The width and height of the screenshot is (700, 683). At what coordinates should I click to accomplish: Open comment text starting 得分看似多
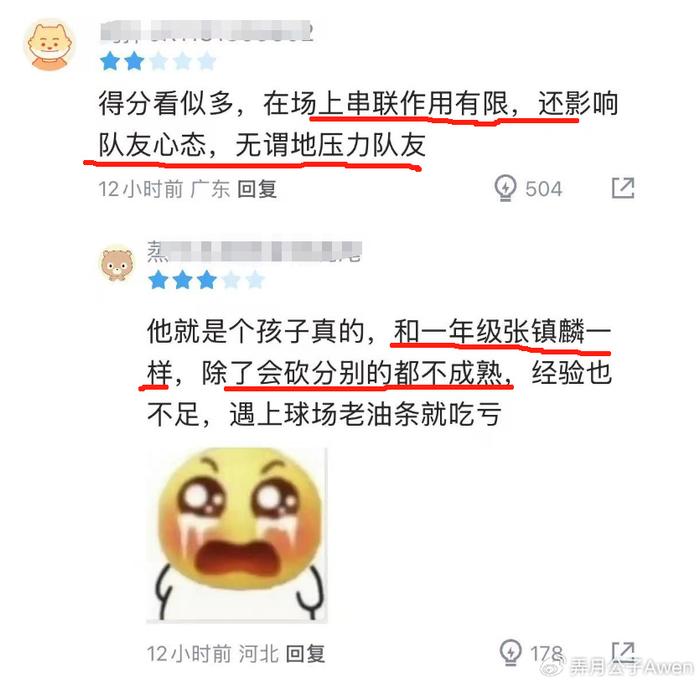[x=358, y=125]
